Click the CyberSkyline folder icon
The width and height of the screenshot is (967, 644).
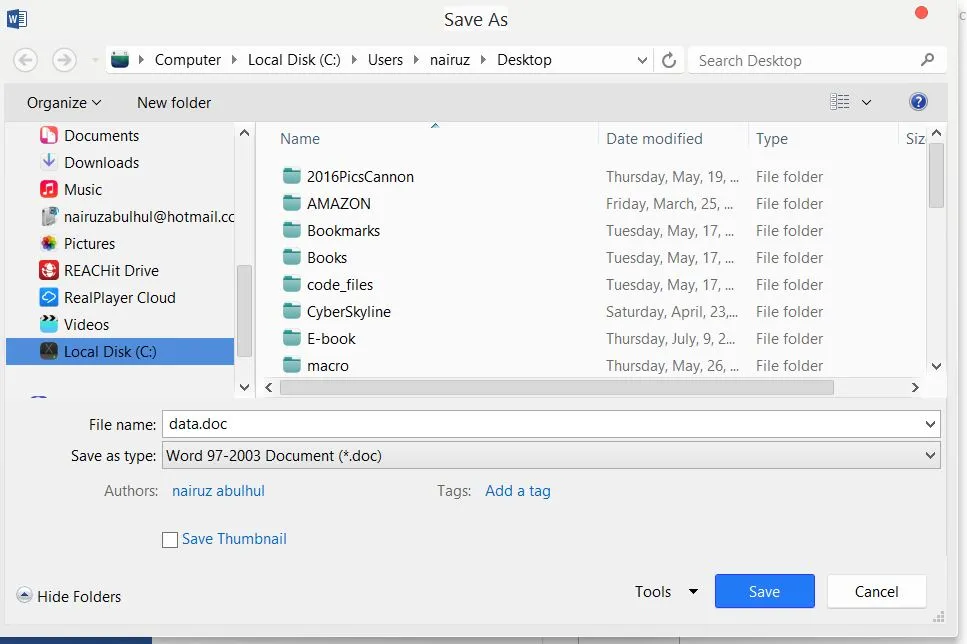click(x=292, y=312)
